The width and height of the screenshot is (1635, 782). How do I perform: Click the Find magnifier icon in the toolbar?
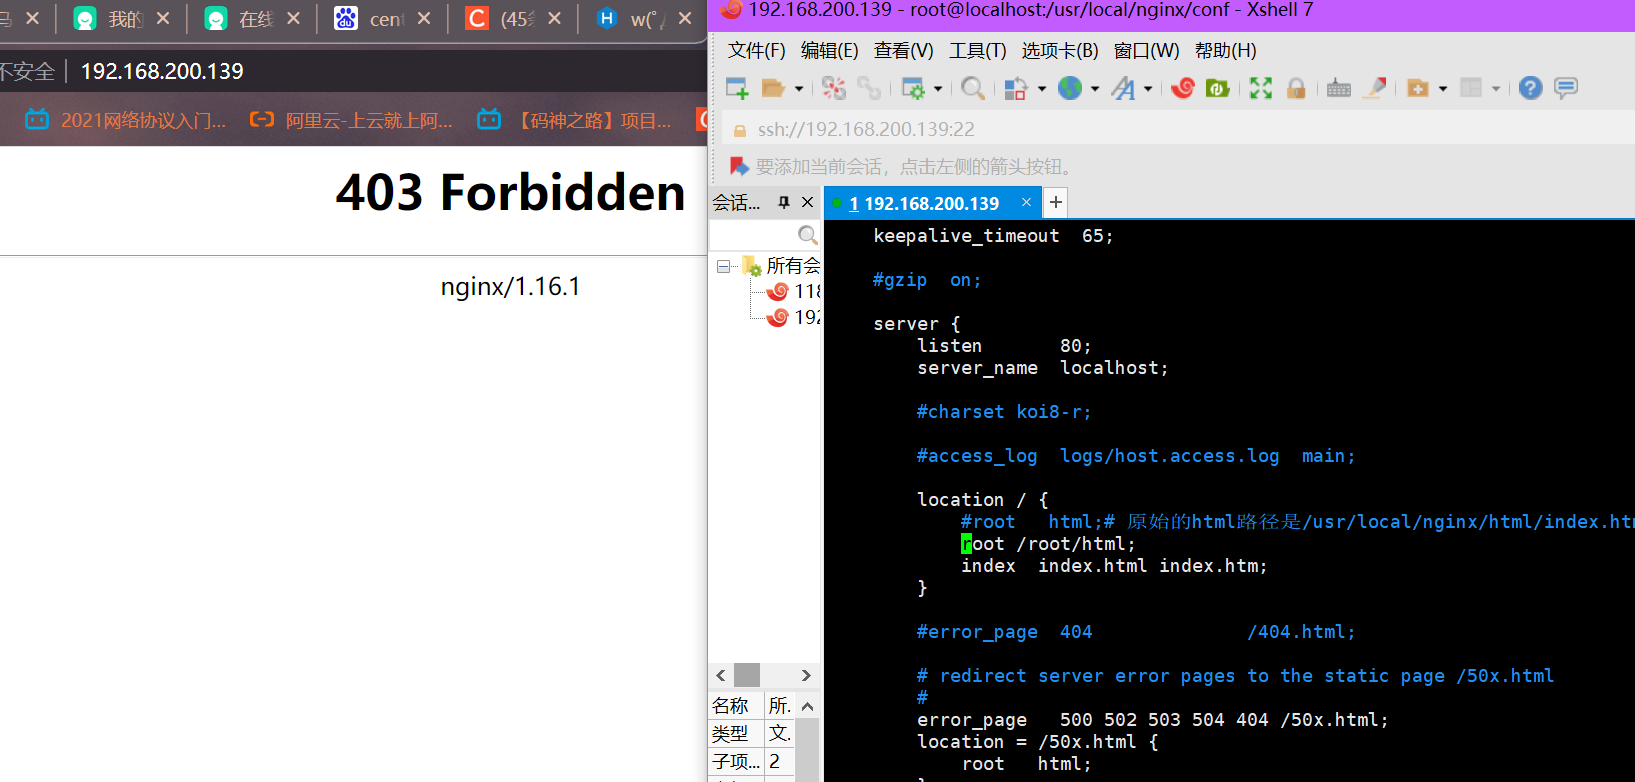pyautogui.click(x=972, y=88)
